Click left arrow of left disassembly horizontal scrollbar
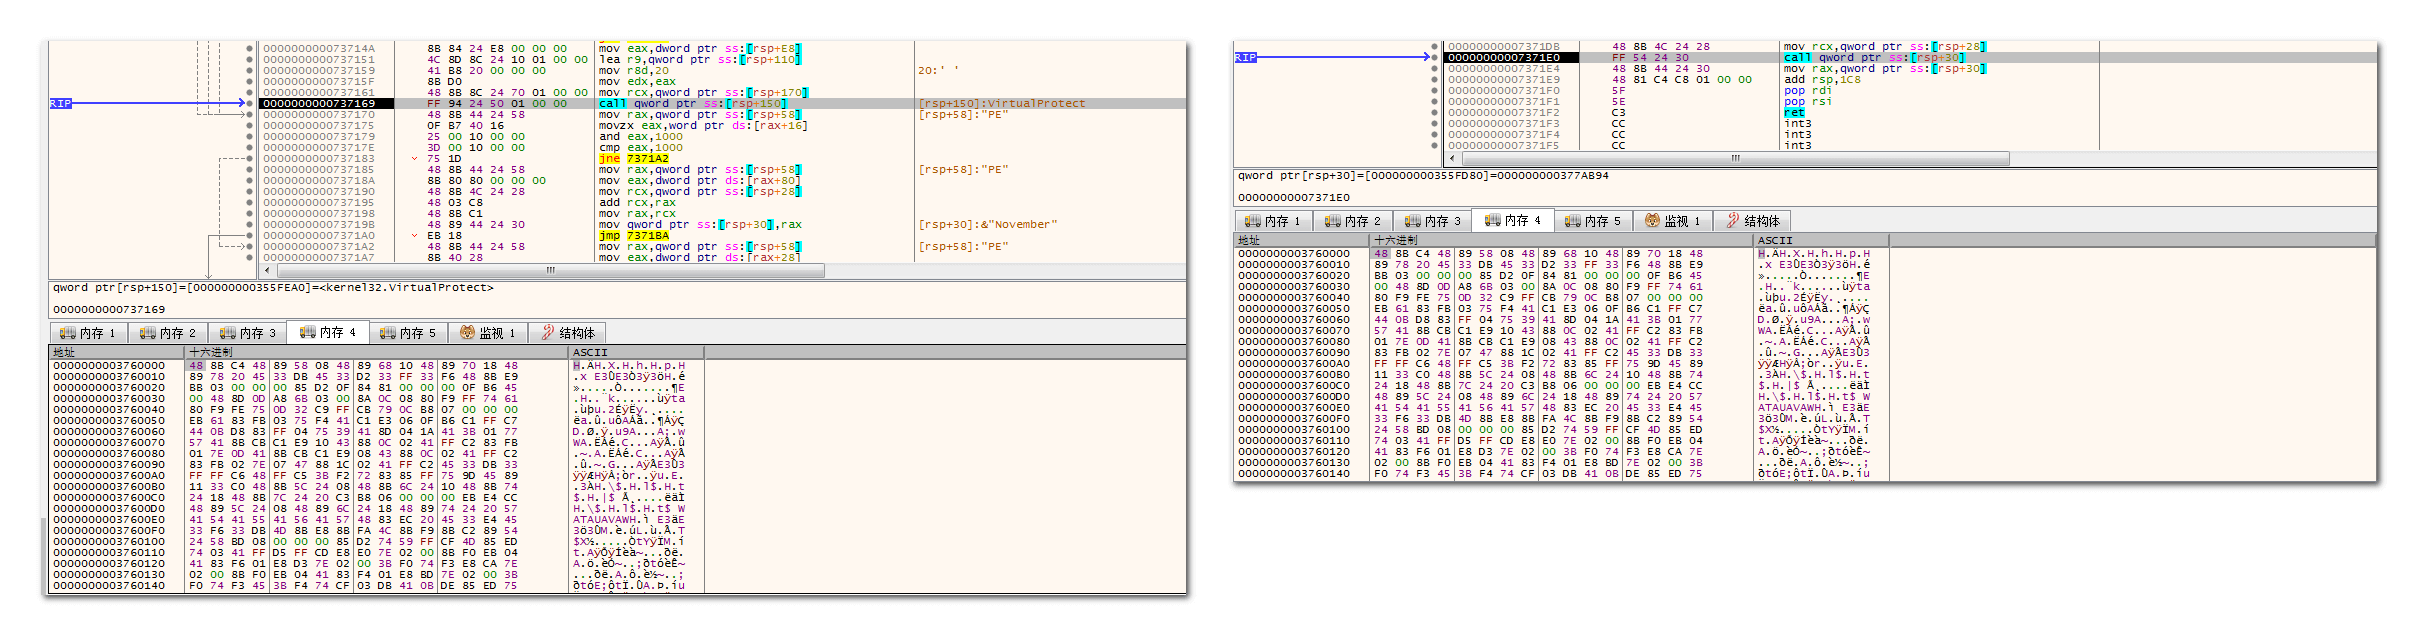 click(x=269, y=270)
